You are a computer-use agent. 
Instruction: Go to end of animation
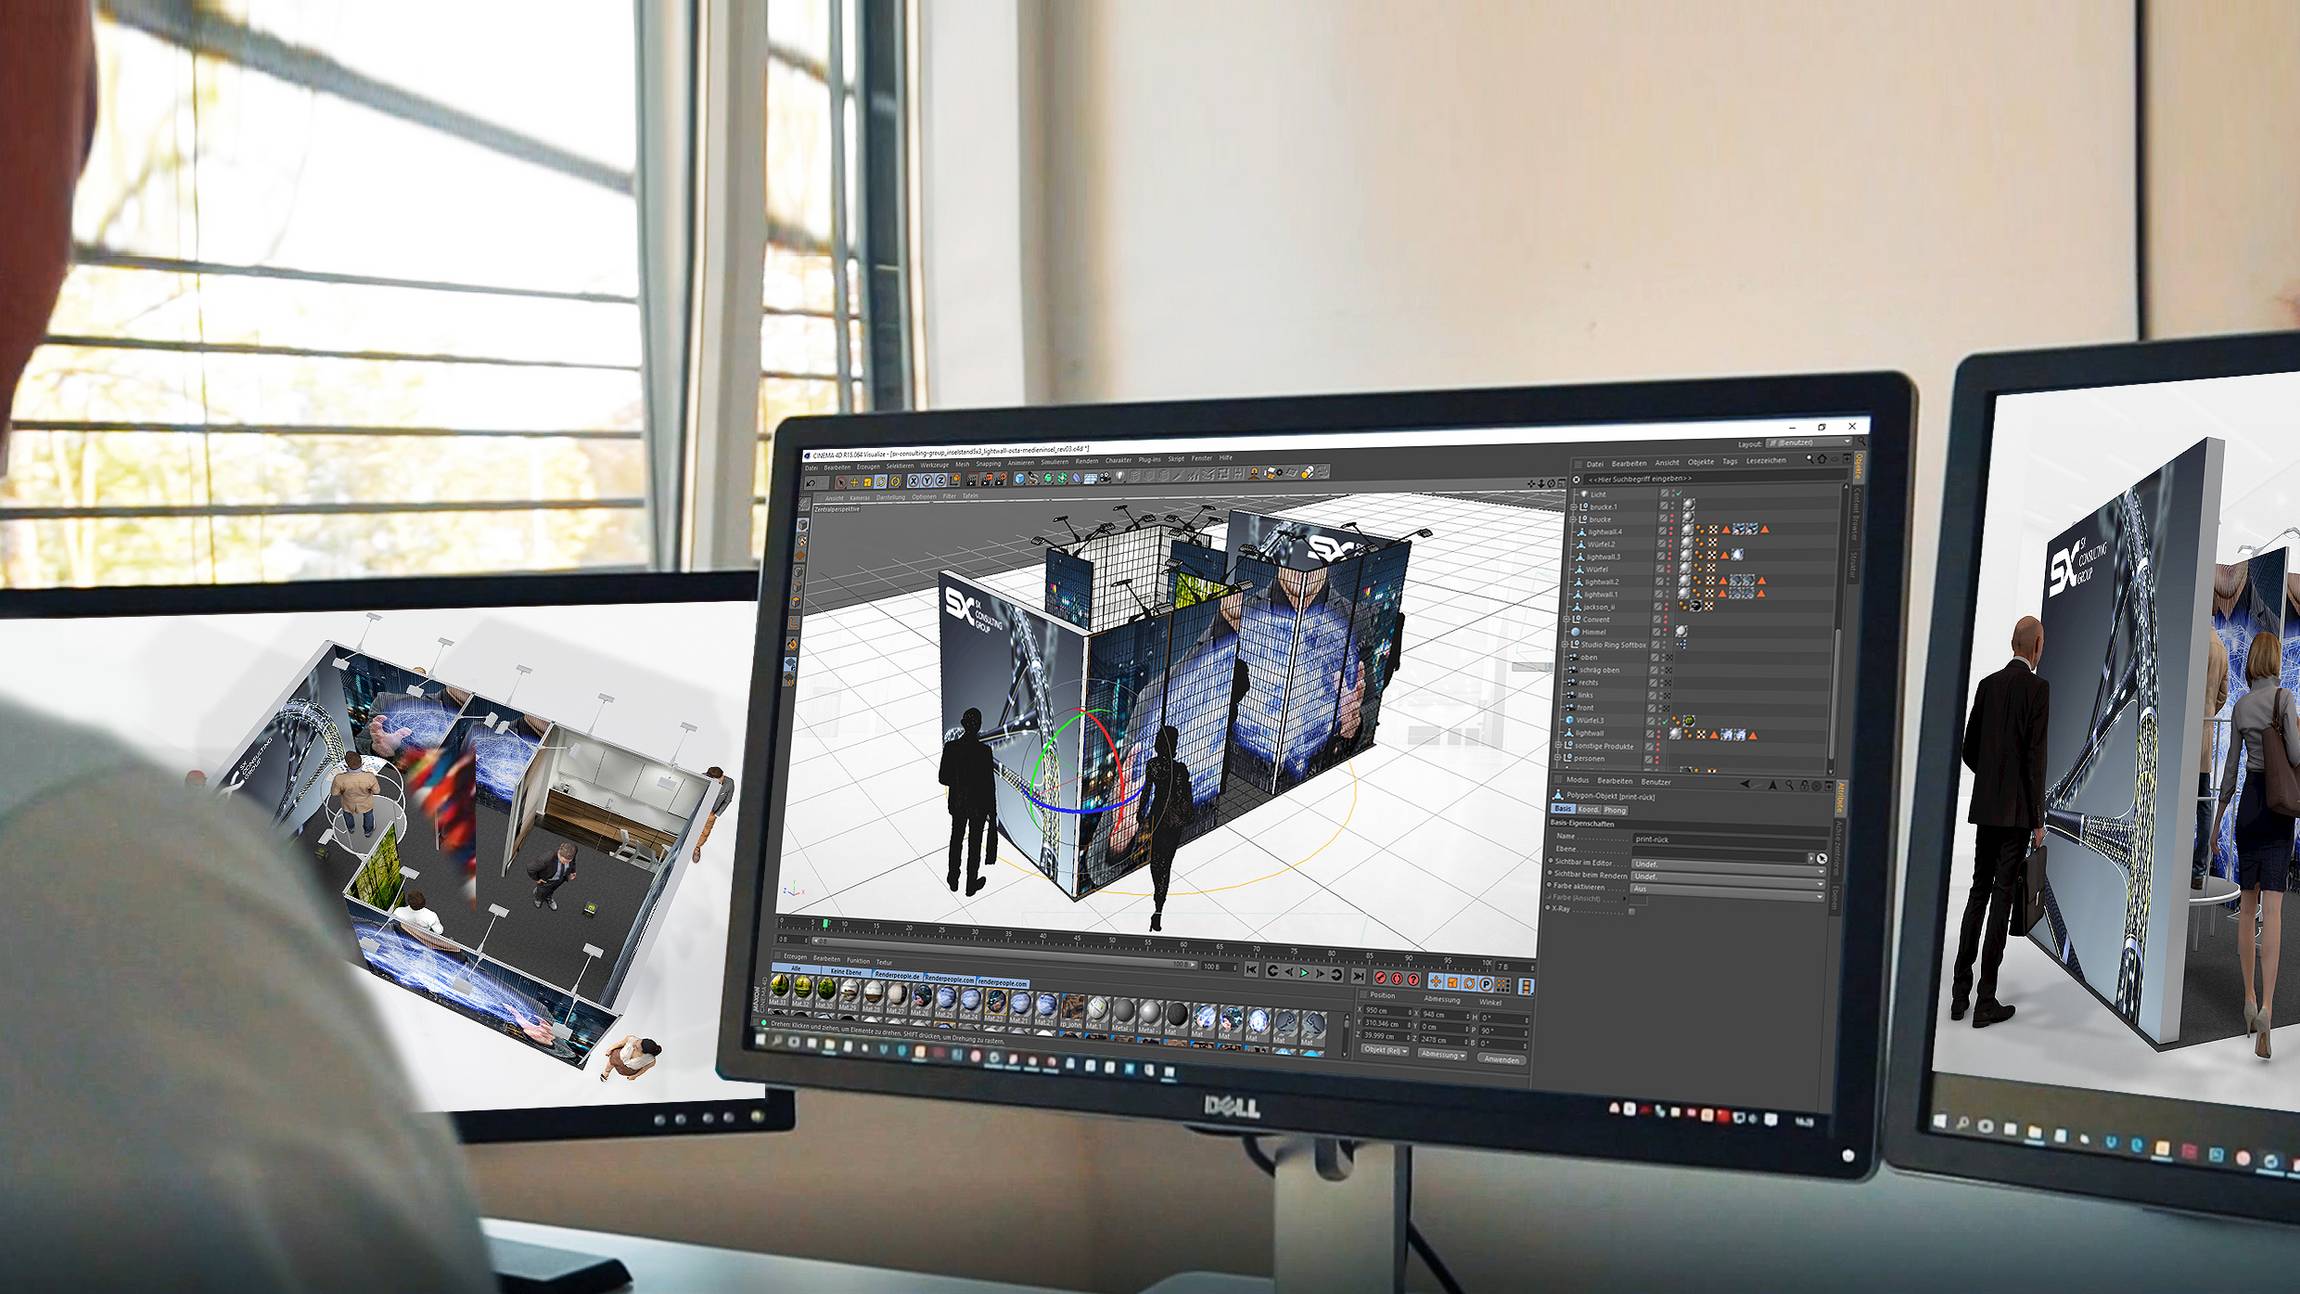pos(1358,976)
